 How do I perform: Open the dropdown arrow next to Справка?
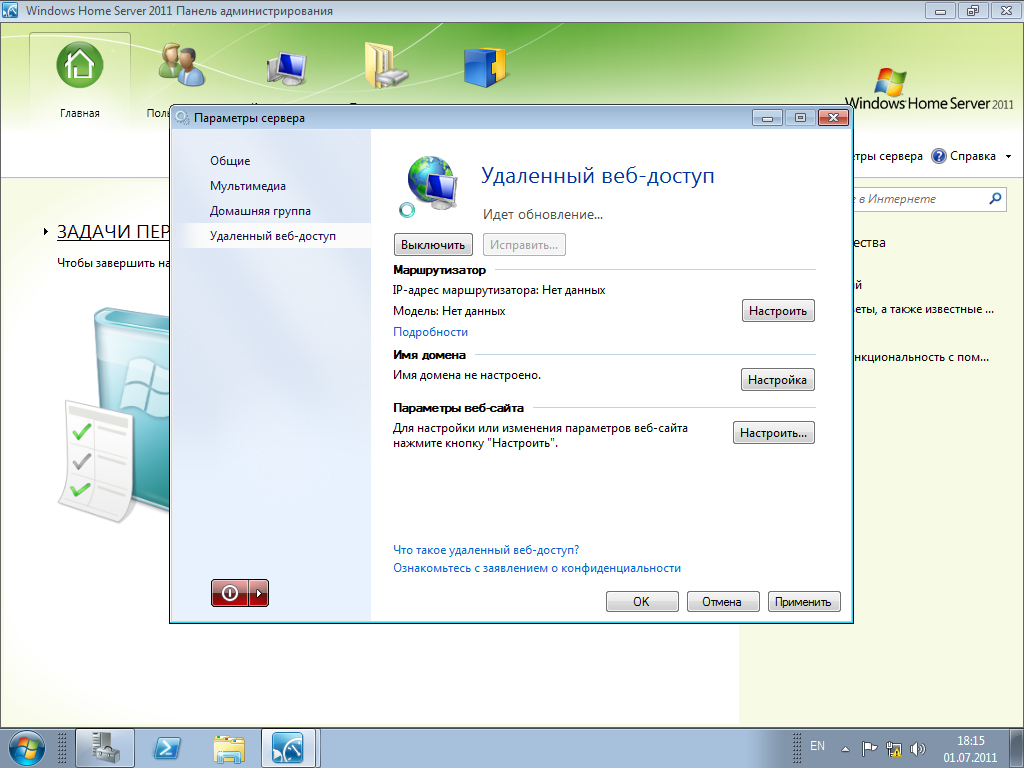[1008, 156]
